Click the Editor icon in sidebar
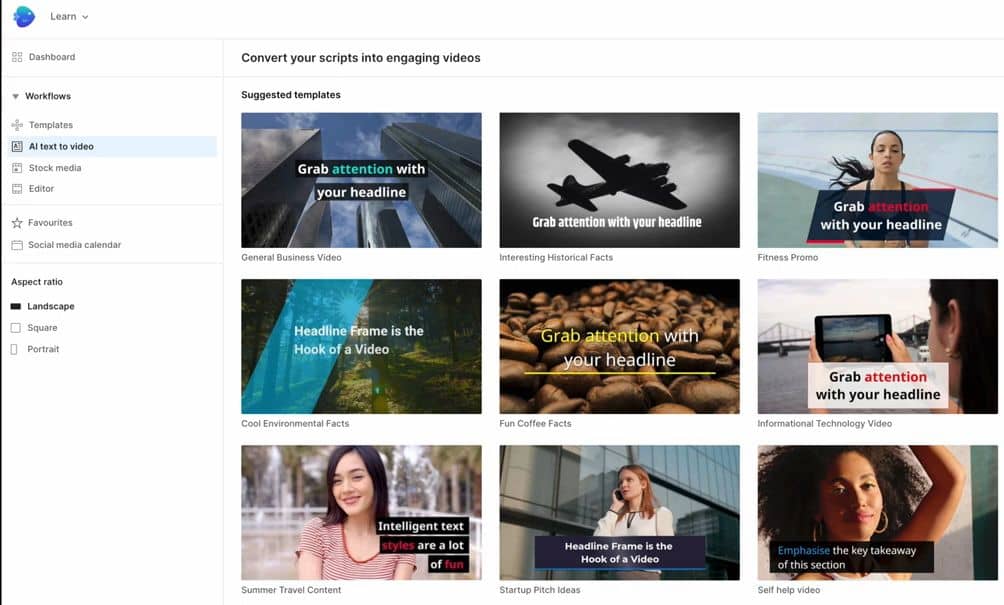Viewport: 1004px width, 605px height. click(17, 189)
